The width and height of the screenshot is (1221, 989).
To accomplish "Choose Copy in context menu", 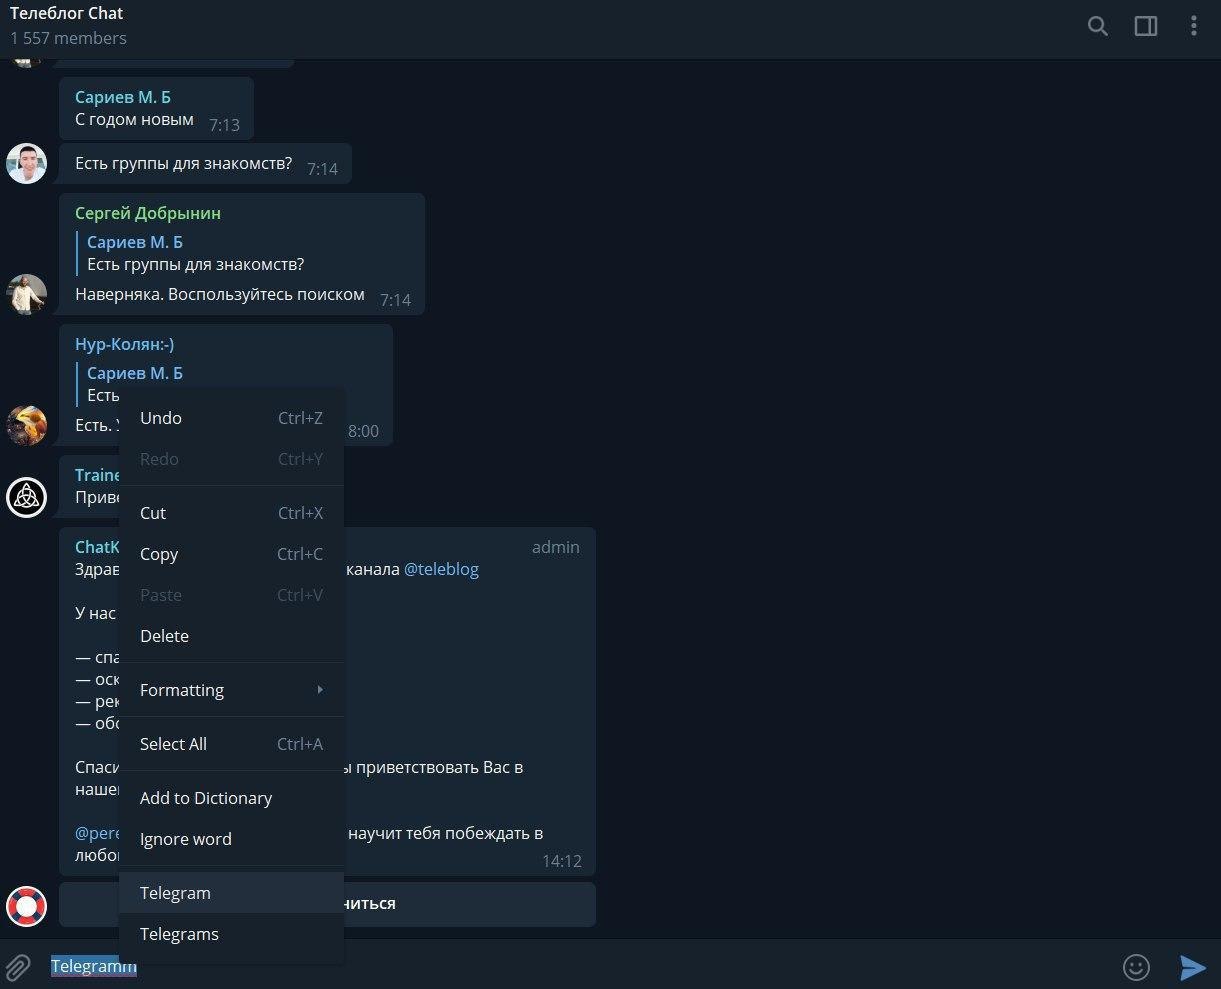I will [231, 554].
